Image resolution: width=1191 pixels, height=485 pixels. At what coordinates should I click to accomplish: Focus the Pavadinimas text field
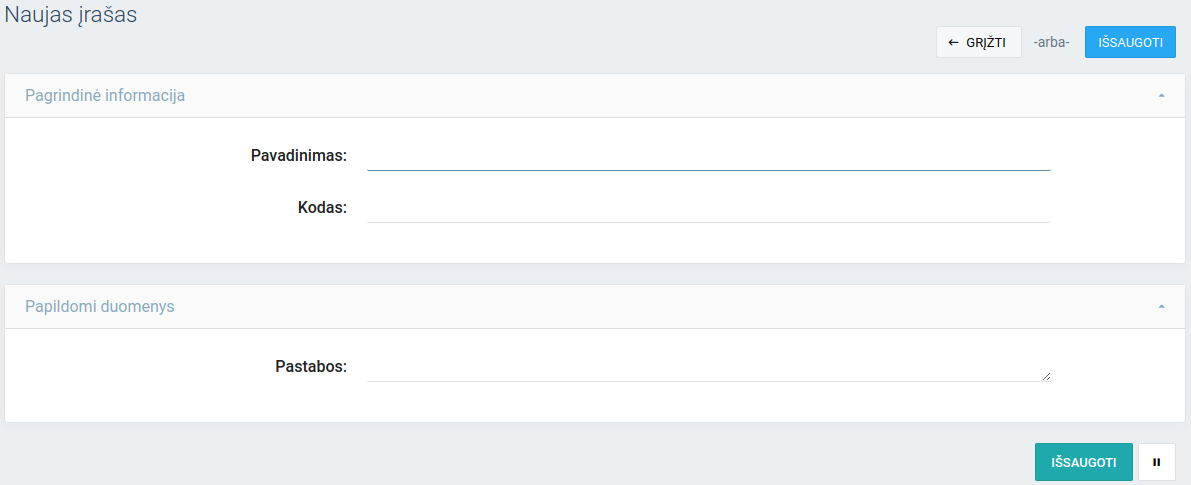click(708, 156)
